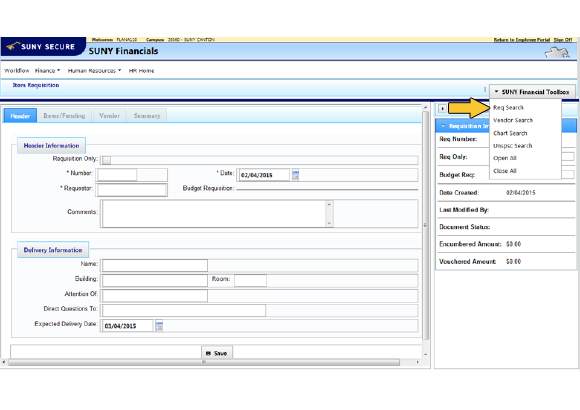Click the SUNY Secure logo
The image size is (580, 410).
43,47
